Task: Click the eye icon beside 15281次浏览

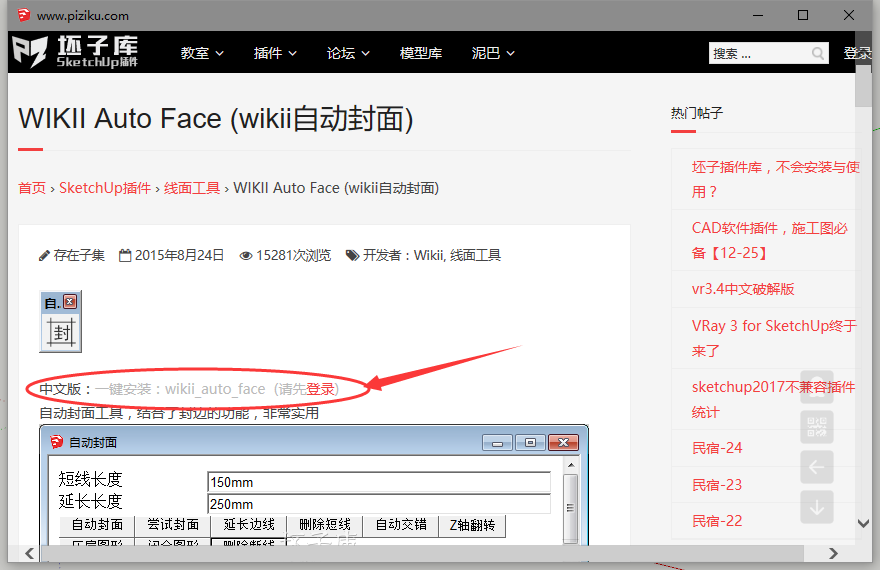Action: click(246, 256)
